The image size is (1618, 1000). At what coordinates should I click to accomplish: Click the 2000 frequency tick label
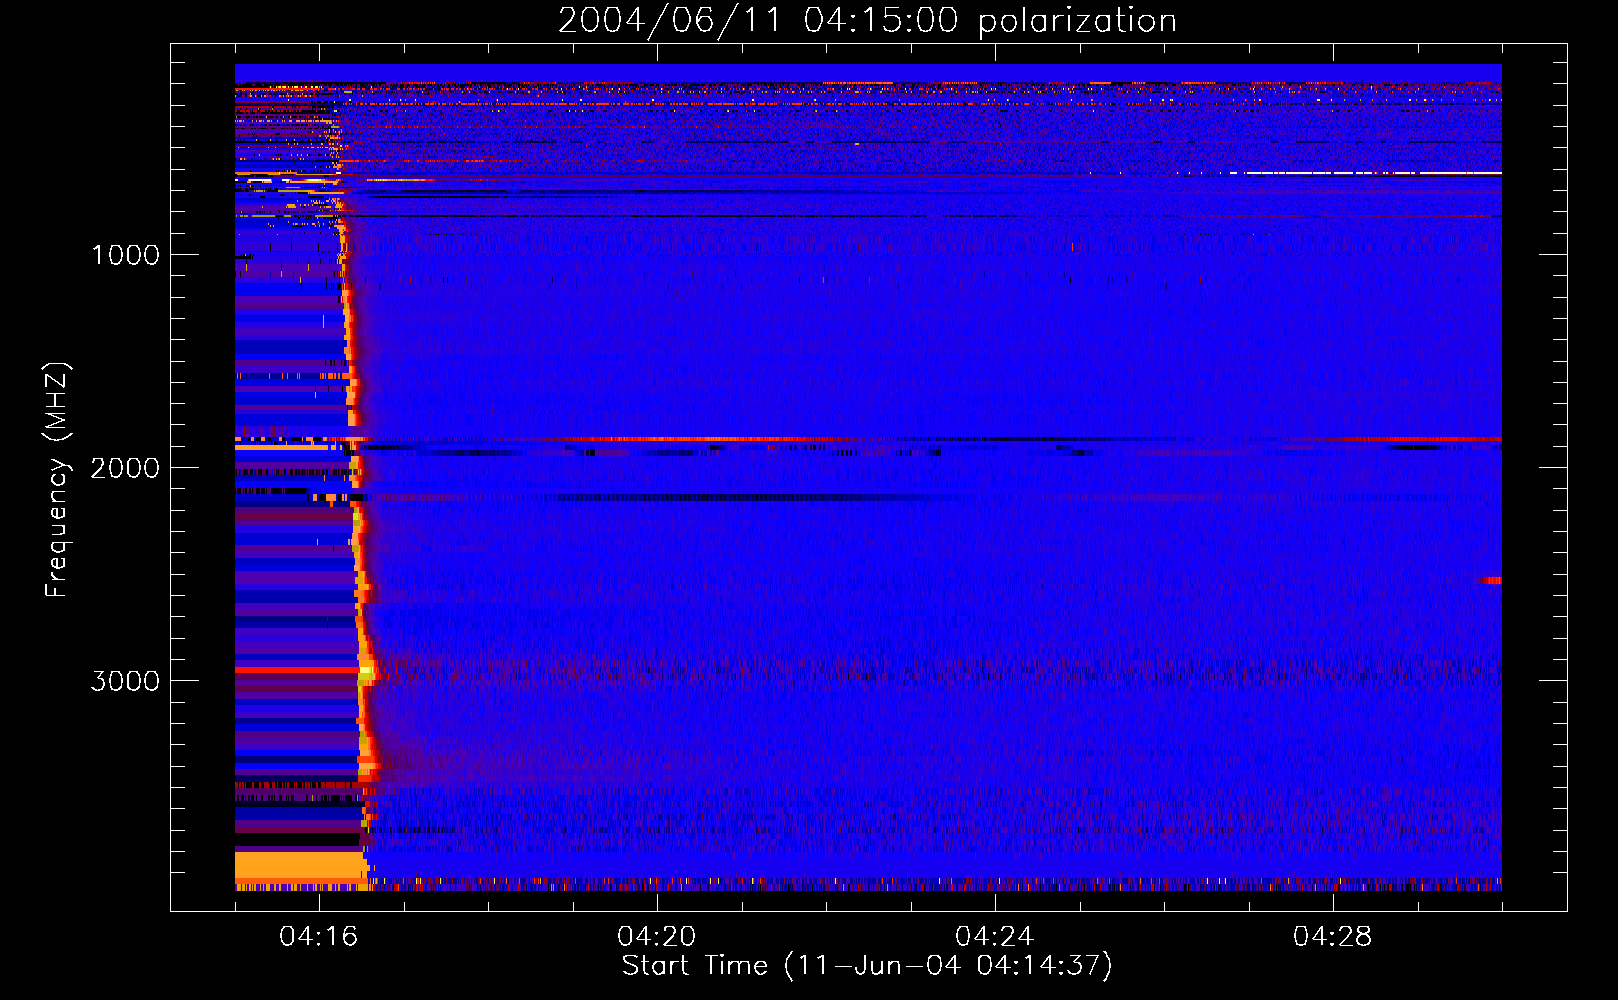point(125,468)
